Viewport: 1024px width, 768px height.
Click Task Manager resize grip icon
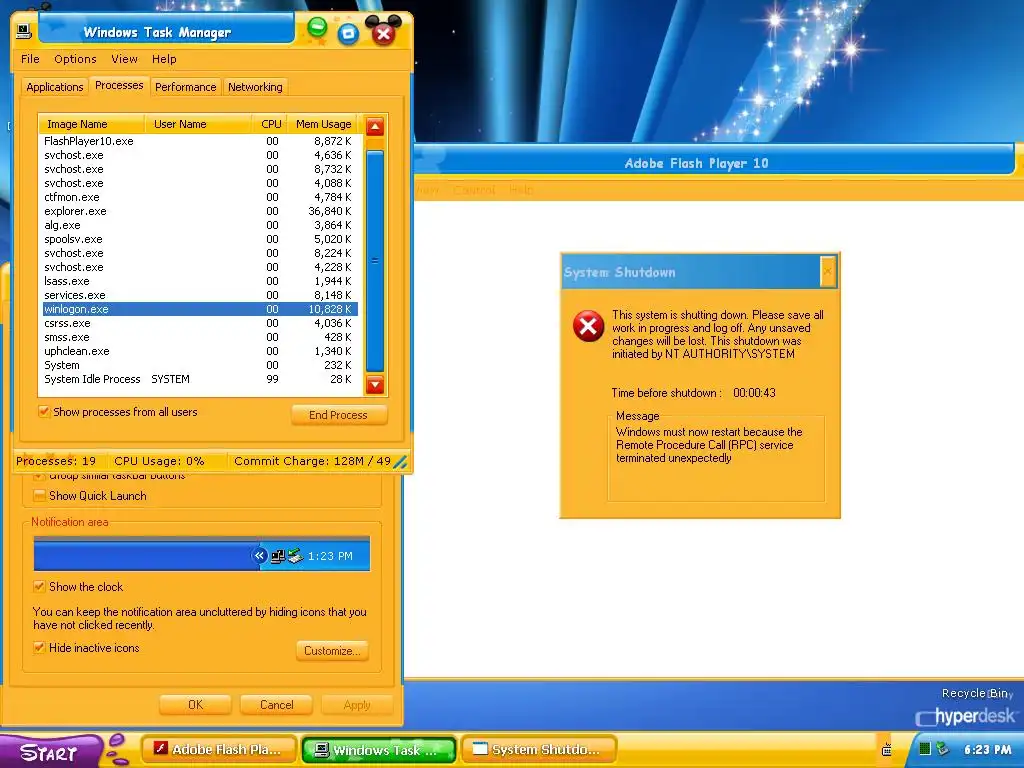pyautogui.click(x=400, y=462)
